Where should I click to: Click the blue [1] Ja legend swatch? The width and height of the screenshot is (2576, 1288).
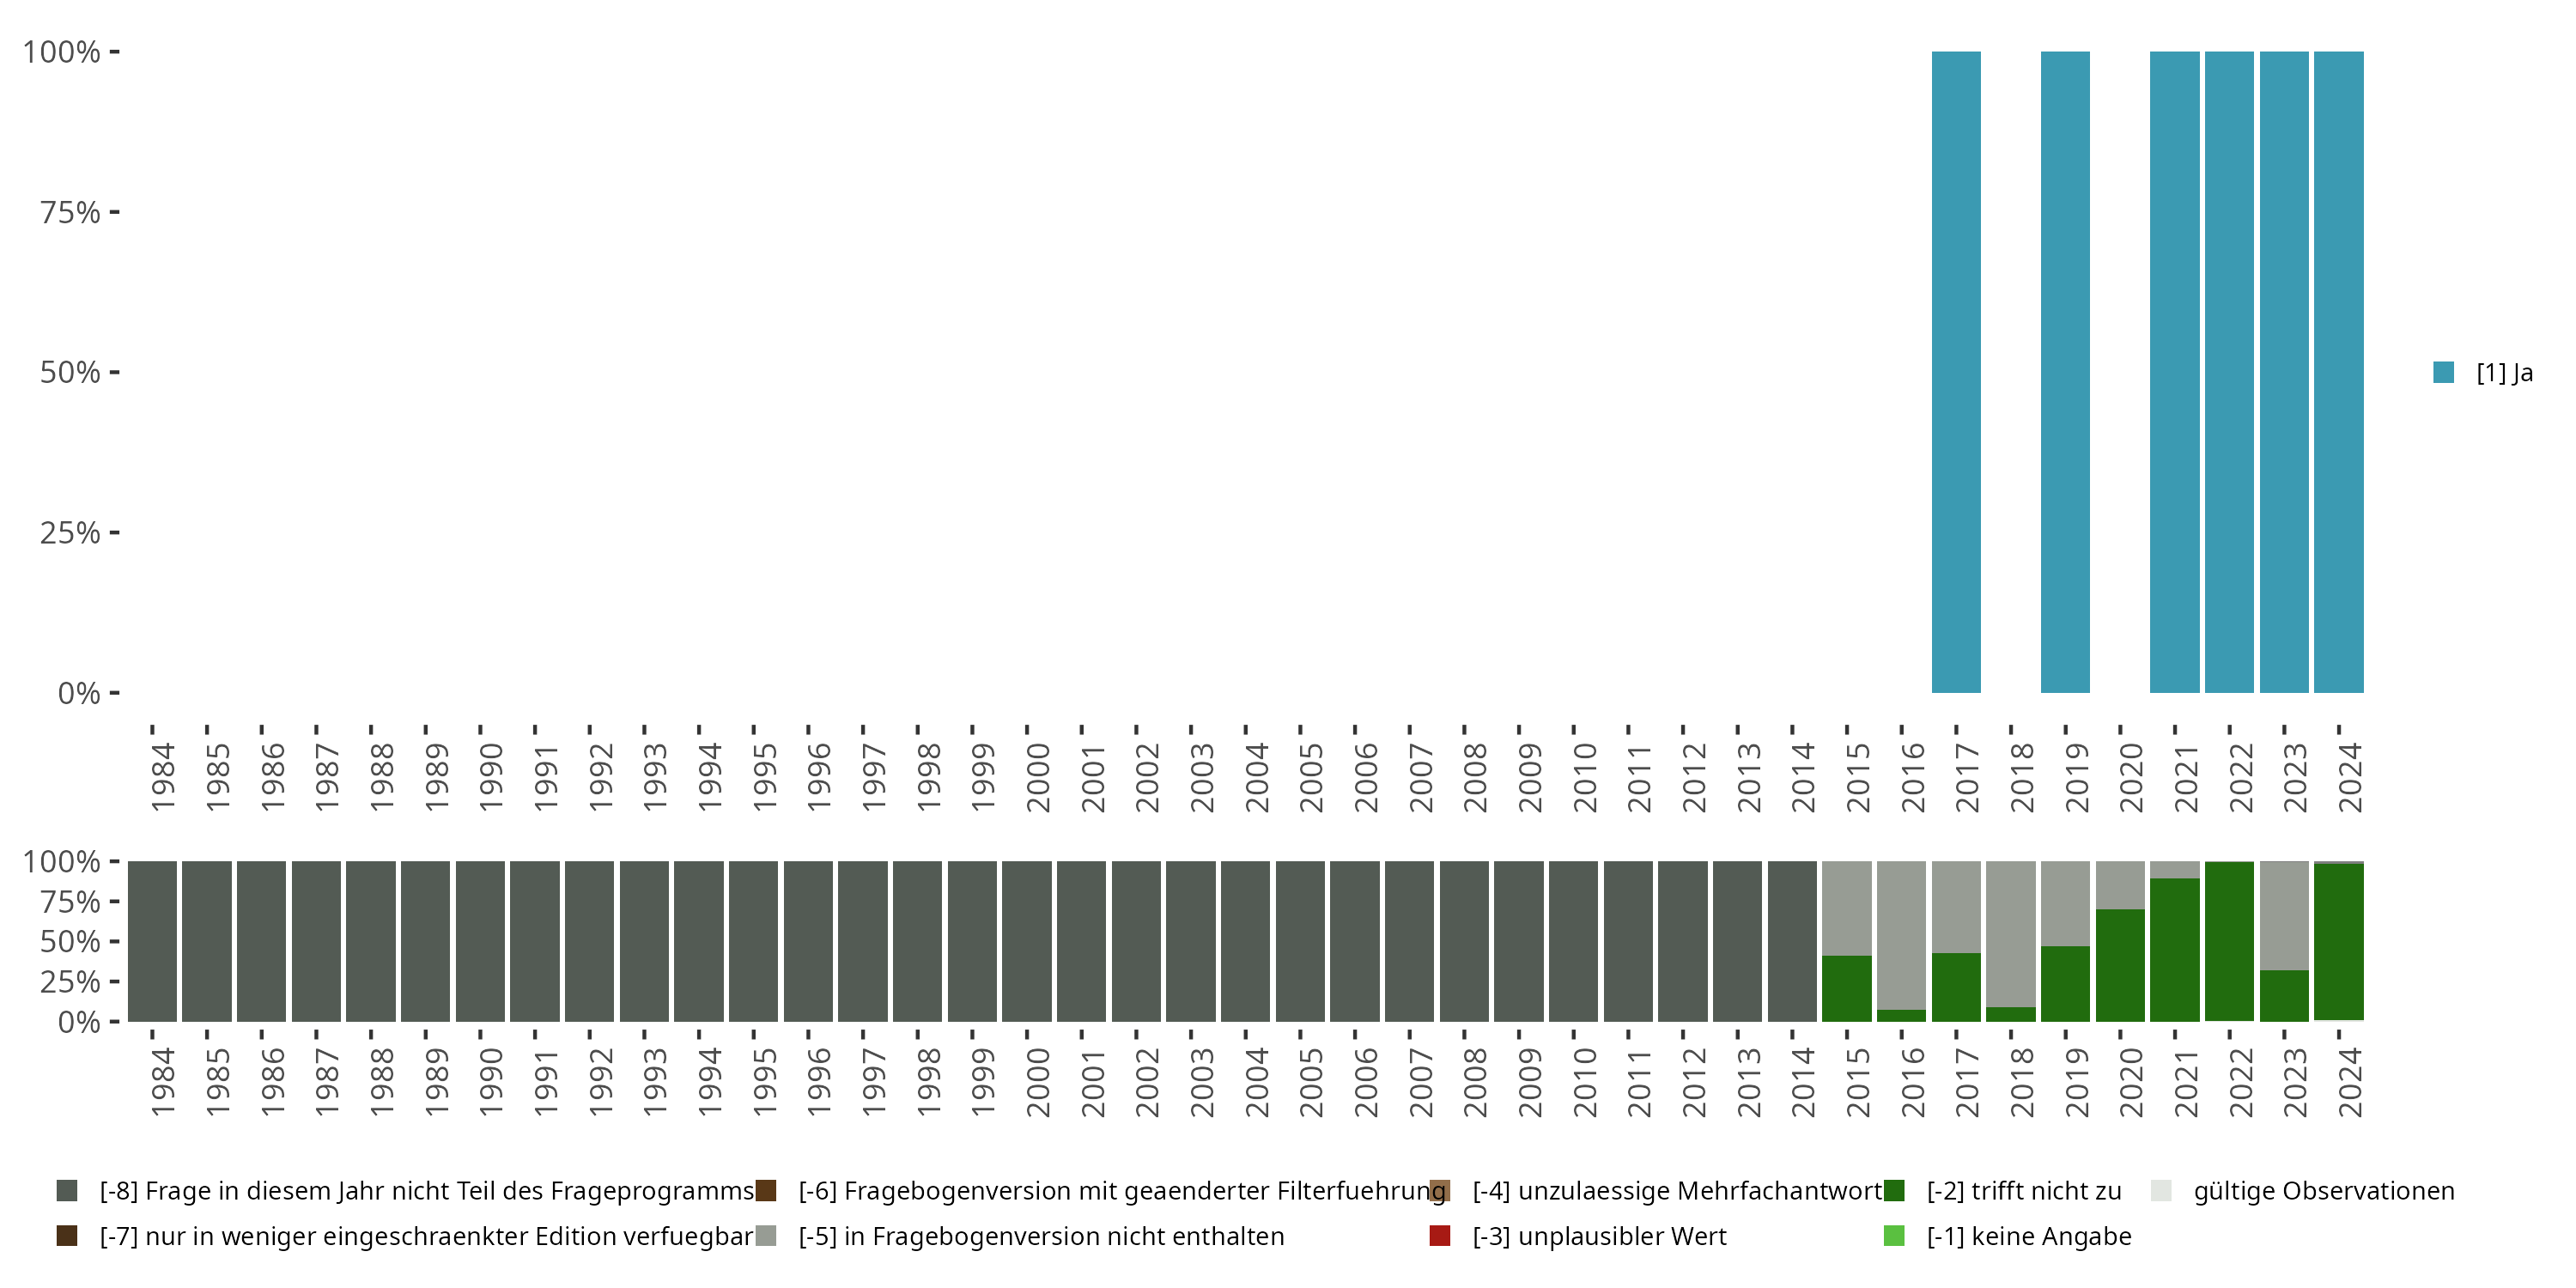(2443, 372)
